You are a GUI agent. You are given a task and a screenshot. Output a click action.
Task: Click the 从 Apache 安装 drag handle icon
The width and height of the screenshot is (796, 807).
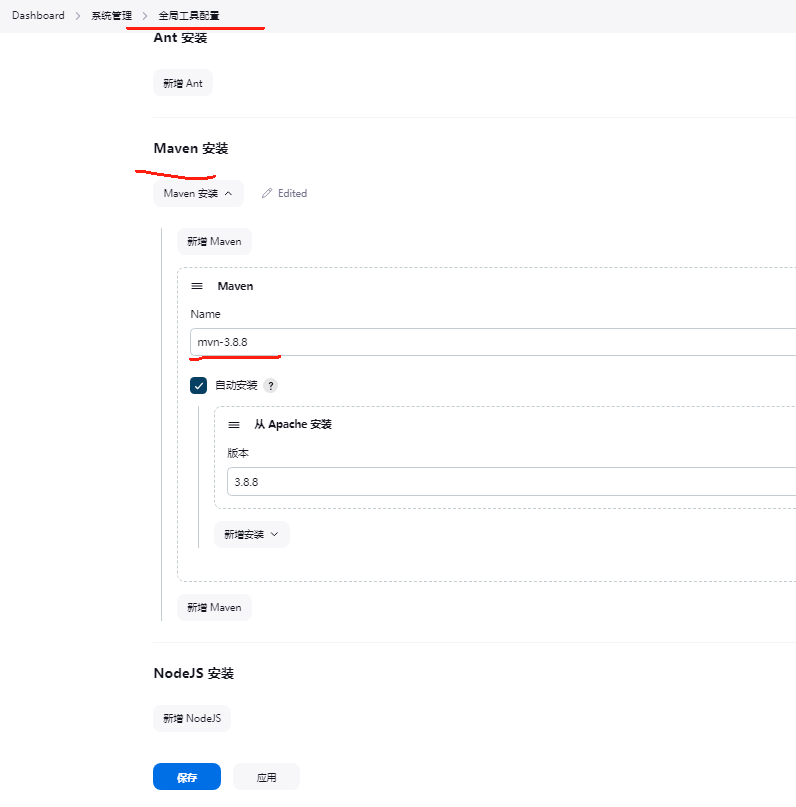point(234,425)
